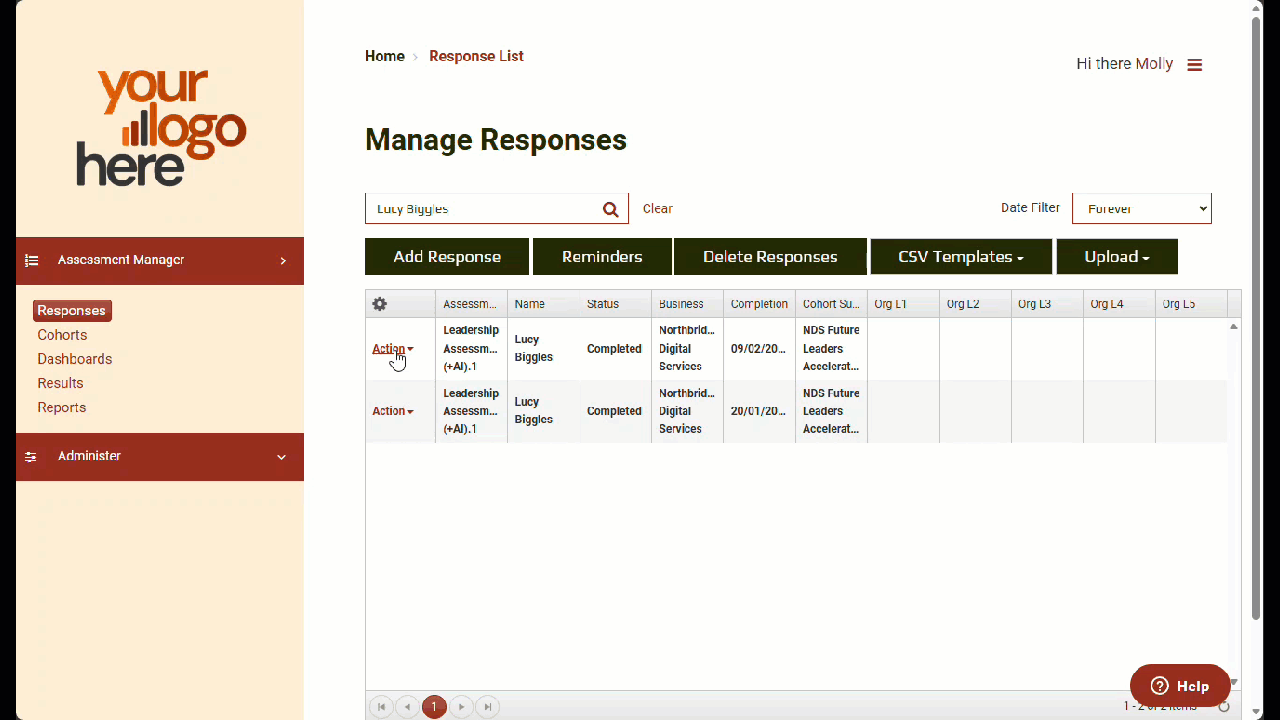Viewport: 1280px width, 720px height.
Task: Jump to the last page of results
Action: click(487, 707)
